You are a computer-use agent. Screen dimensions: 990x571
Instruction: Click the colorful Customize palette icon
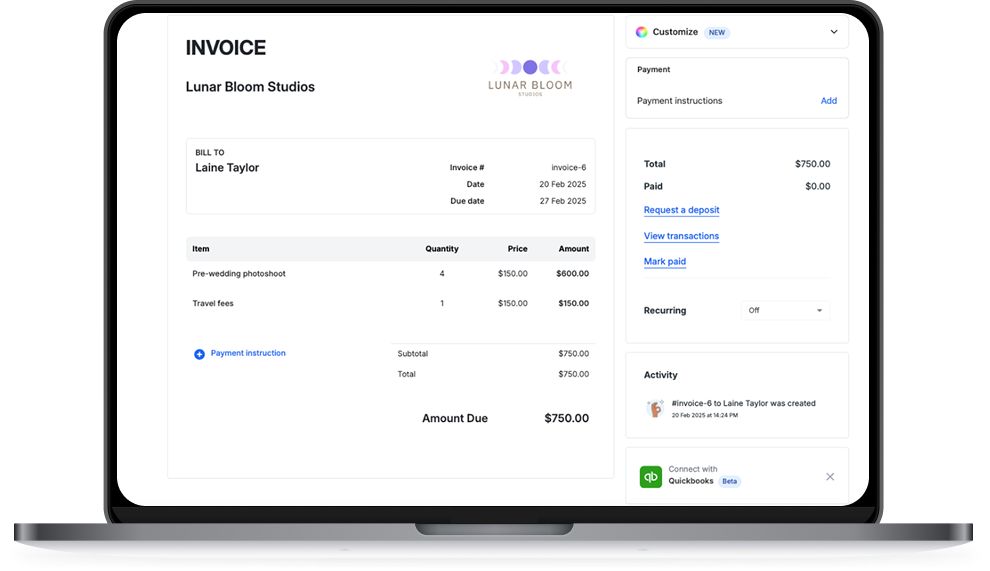[642, 32]
